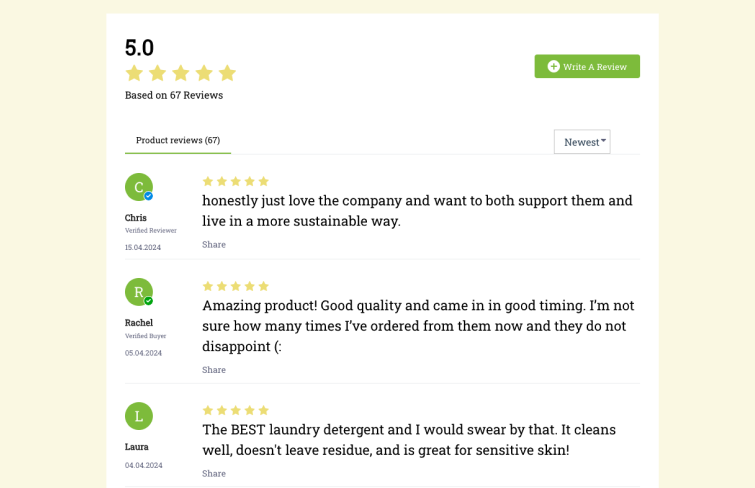The width and height of the screenshot is (755, 488).
Task: Click Laura's green L avatar
Action: click(139, 416)
